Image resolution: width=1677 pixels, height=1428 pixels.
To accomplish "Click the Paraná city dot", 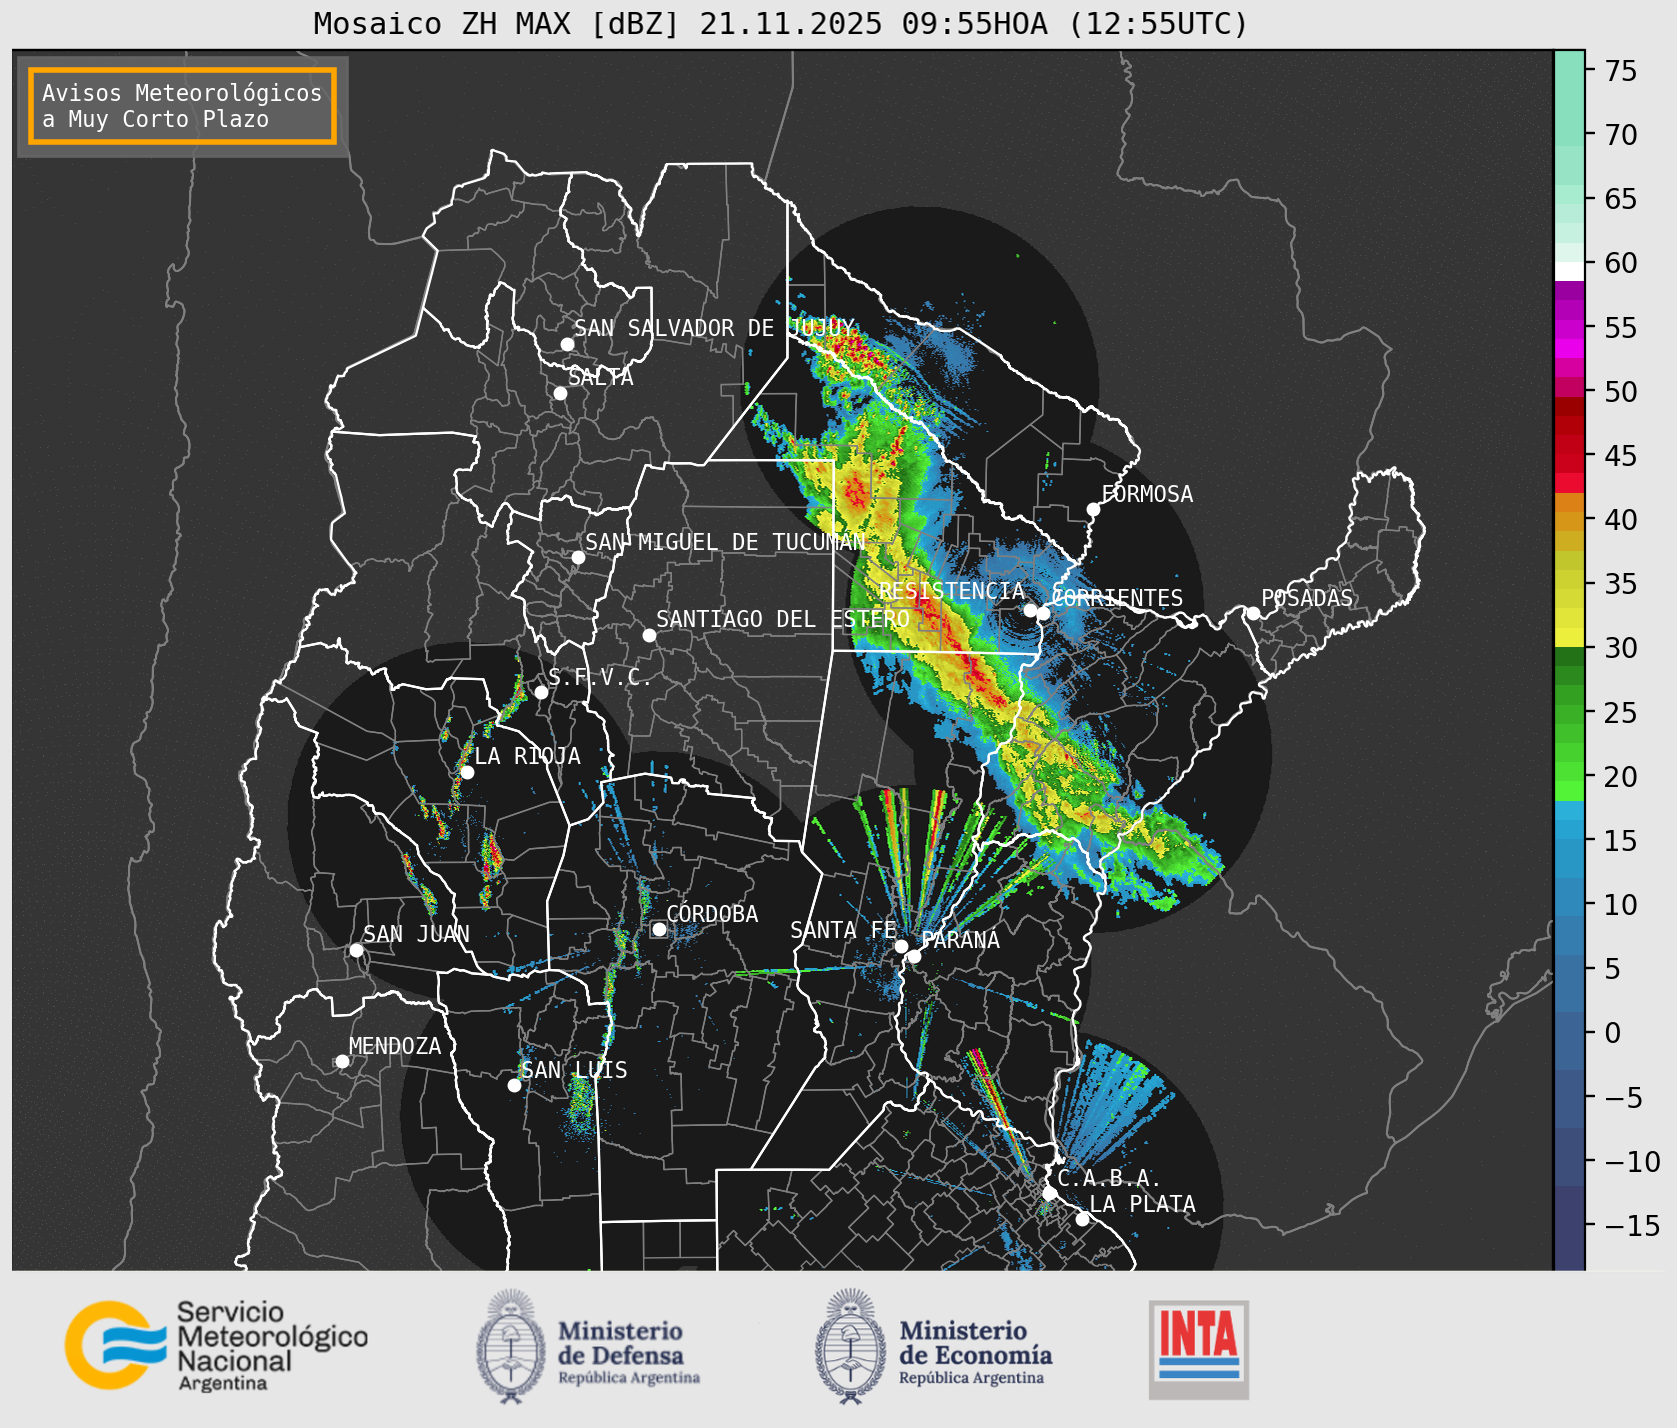I will pyautogui.click(x=914, y=956).
